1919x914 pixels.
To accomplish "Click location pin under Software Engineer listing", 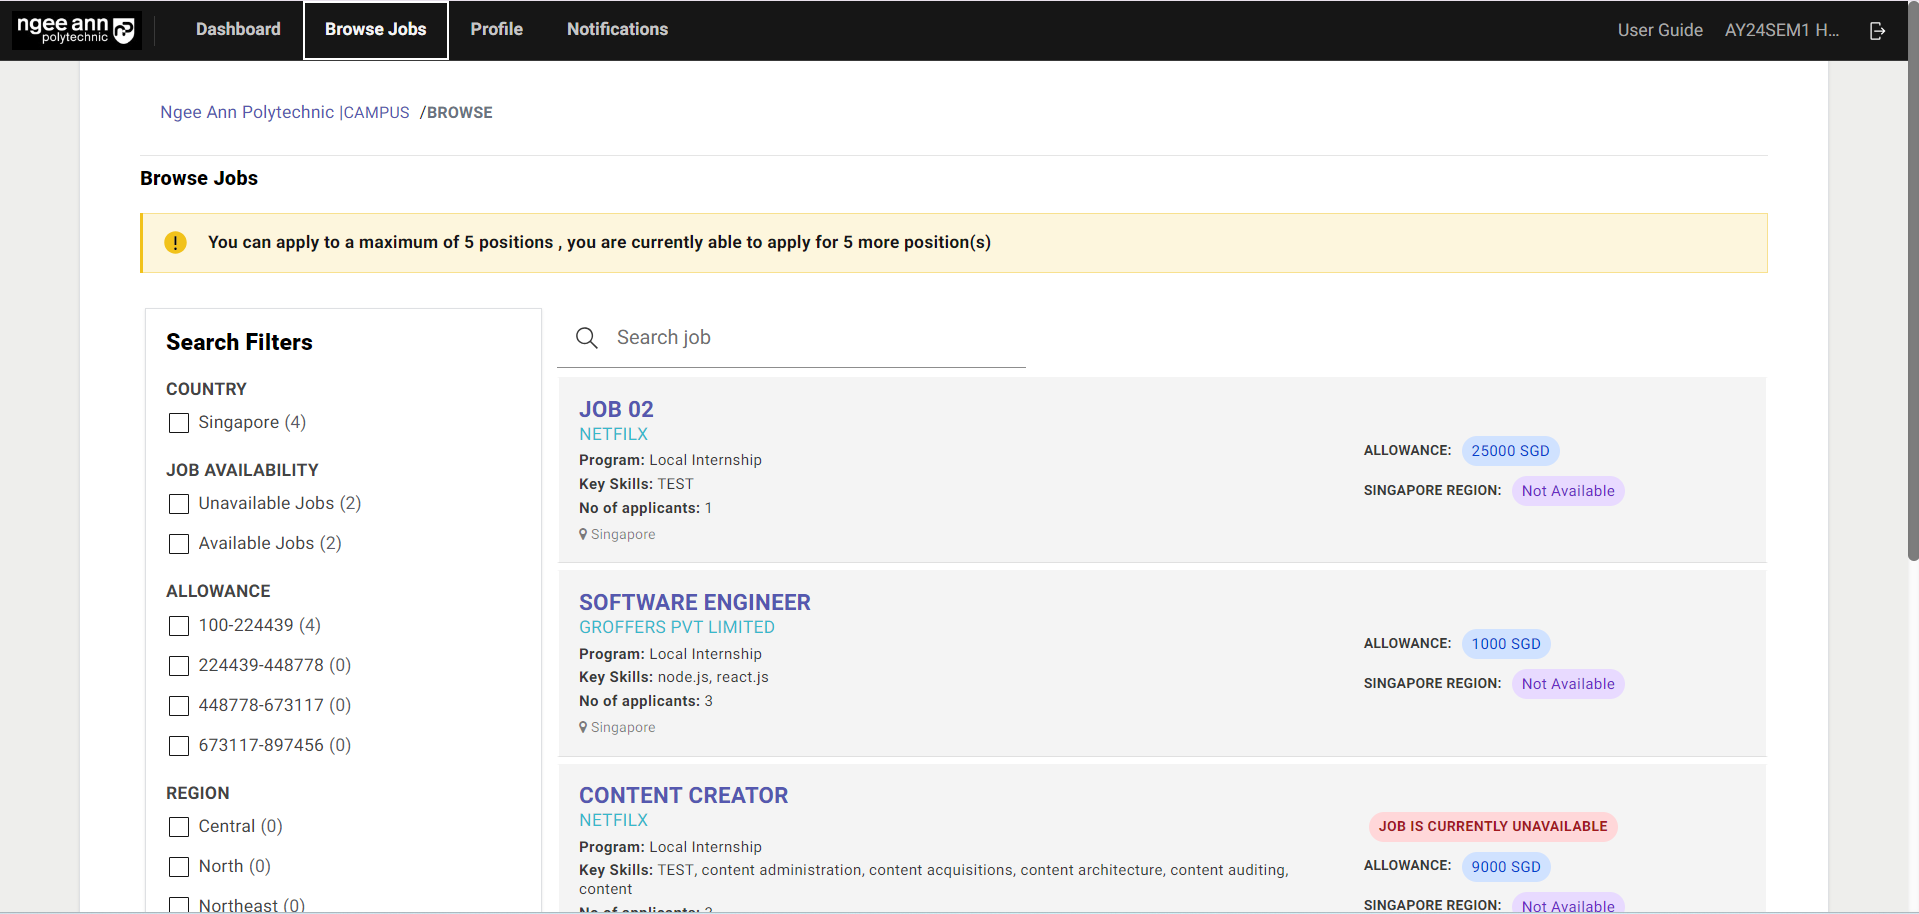I will pyautogui.click(x=583, y=727).
